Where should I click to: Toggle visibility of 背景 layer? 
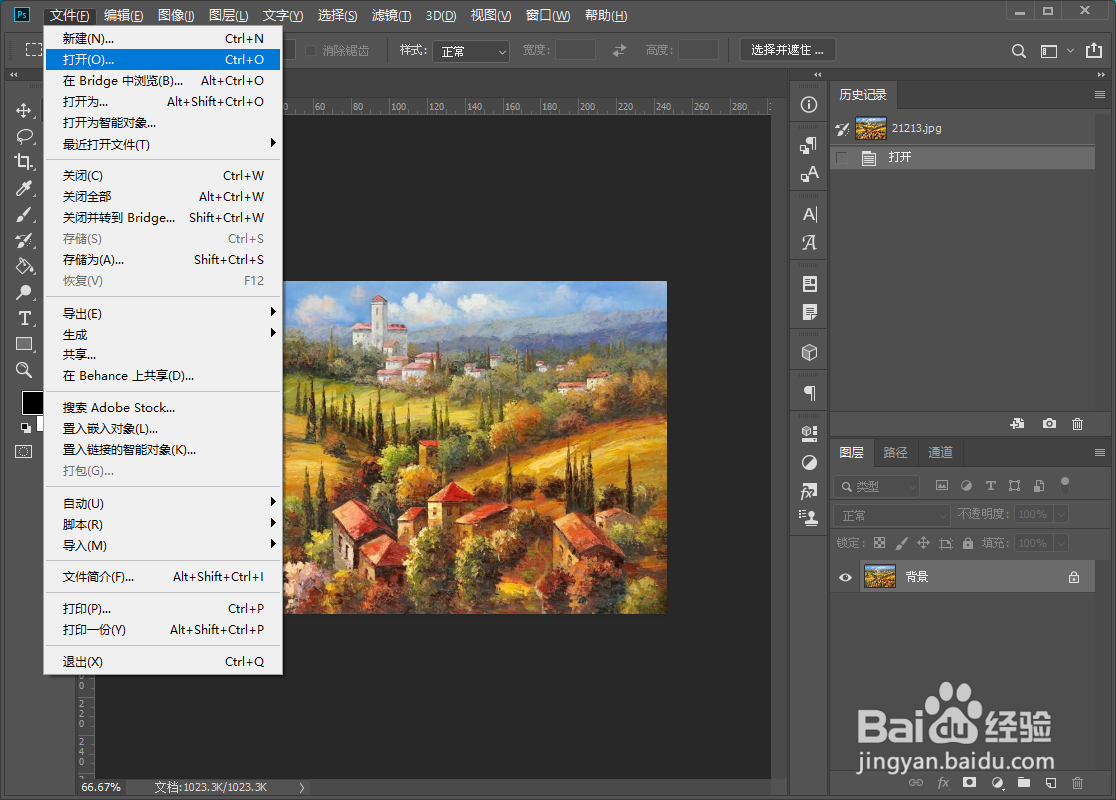point(845,577)
